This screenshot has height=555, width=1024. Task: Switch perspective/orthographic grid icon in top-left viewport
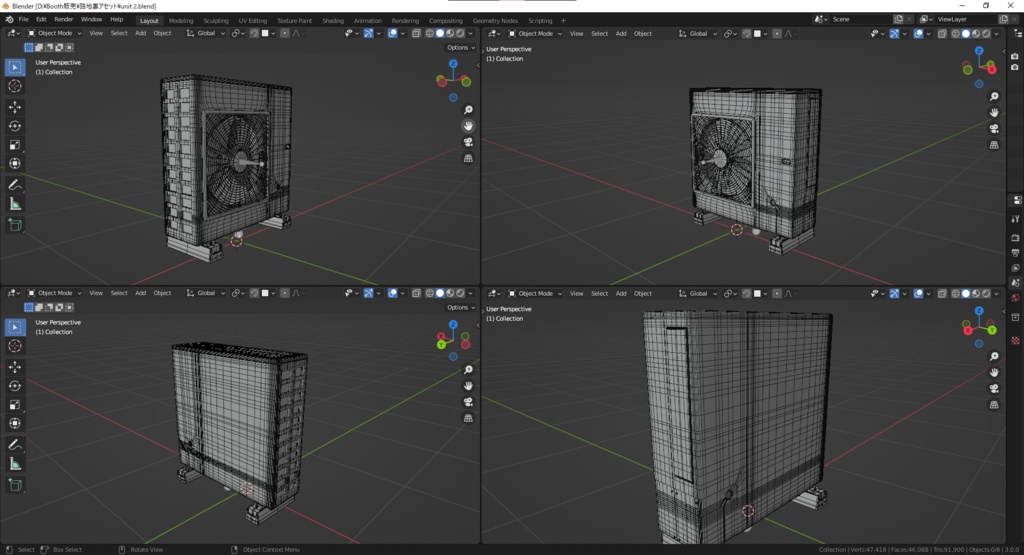(x=468, y=158)
